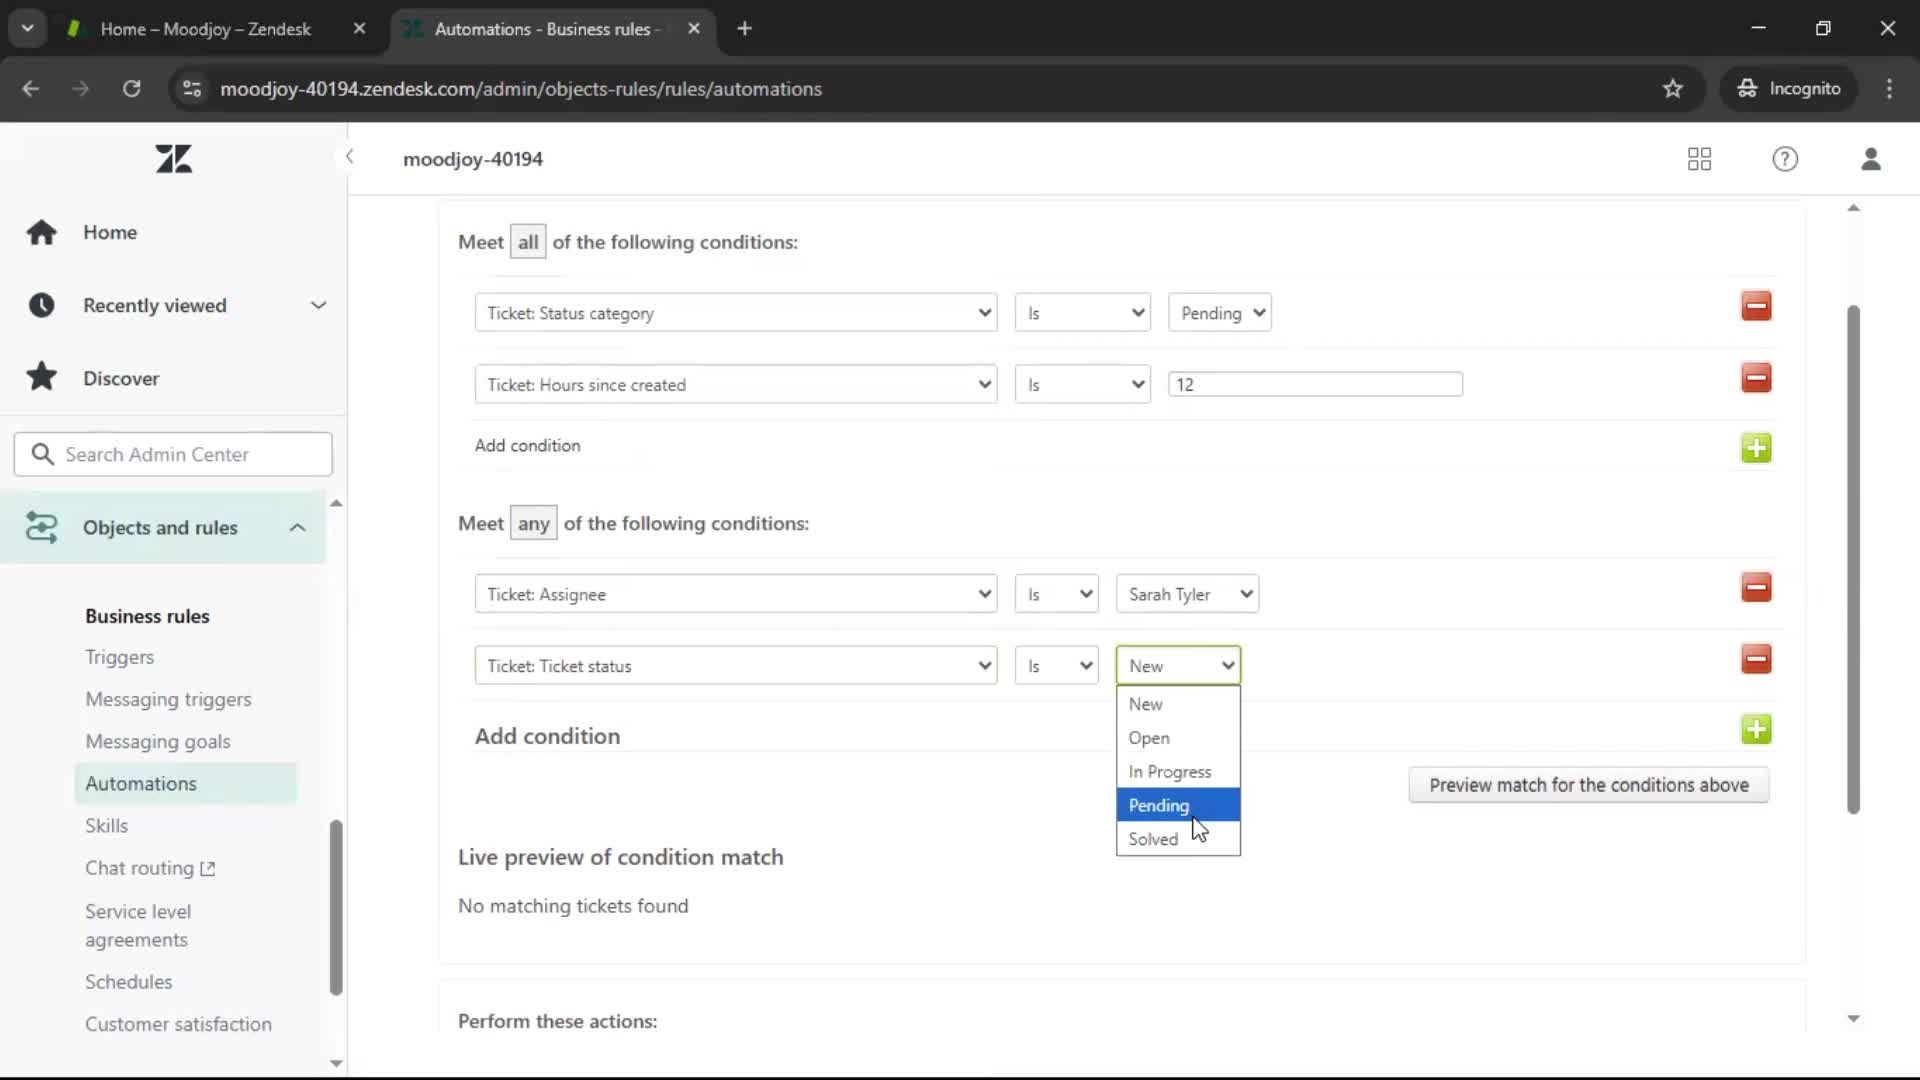Click the open status dropdown showing New
This screenshot has width=1920, height=1080.
tap(1178, 666)
